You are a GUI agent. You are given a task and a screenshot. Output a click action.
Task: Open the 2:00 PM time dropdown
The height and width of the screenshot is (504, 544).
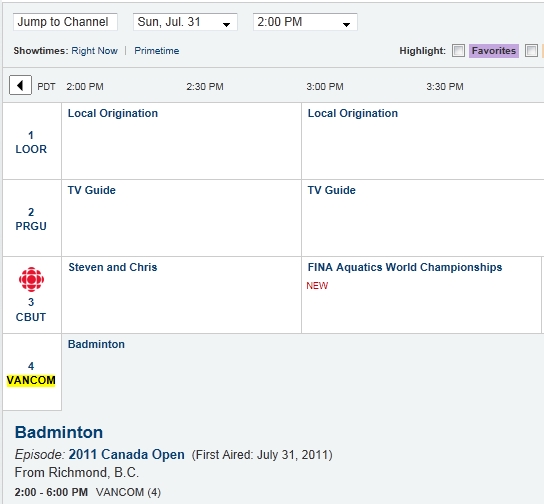point(305,22)
